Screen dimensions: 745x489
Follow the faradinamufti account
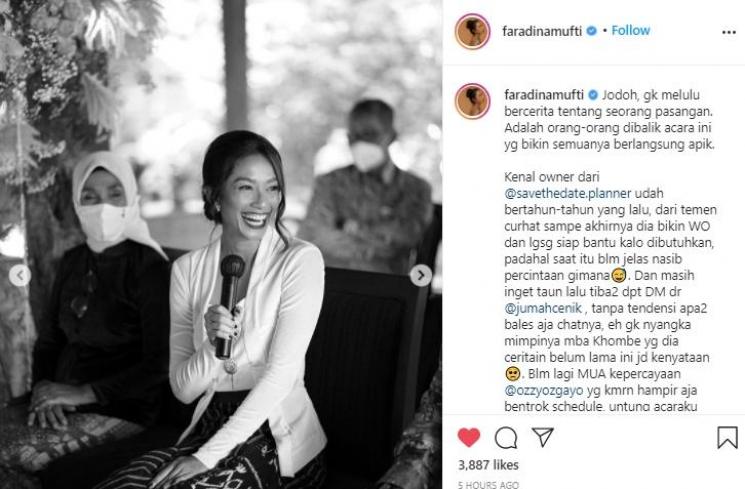[x=630, y=30]
